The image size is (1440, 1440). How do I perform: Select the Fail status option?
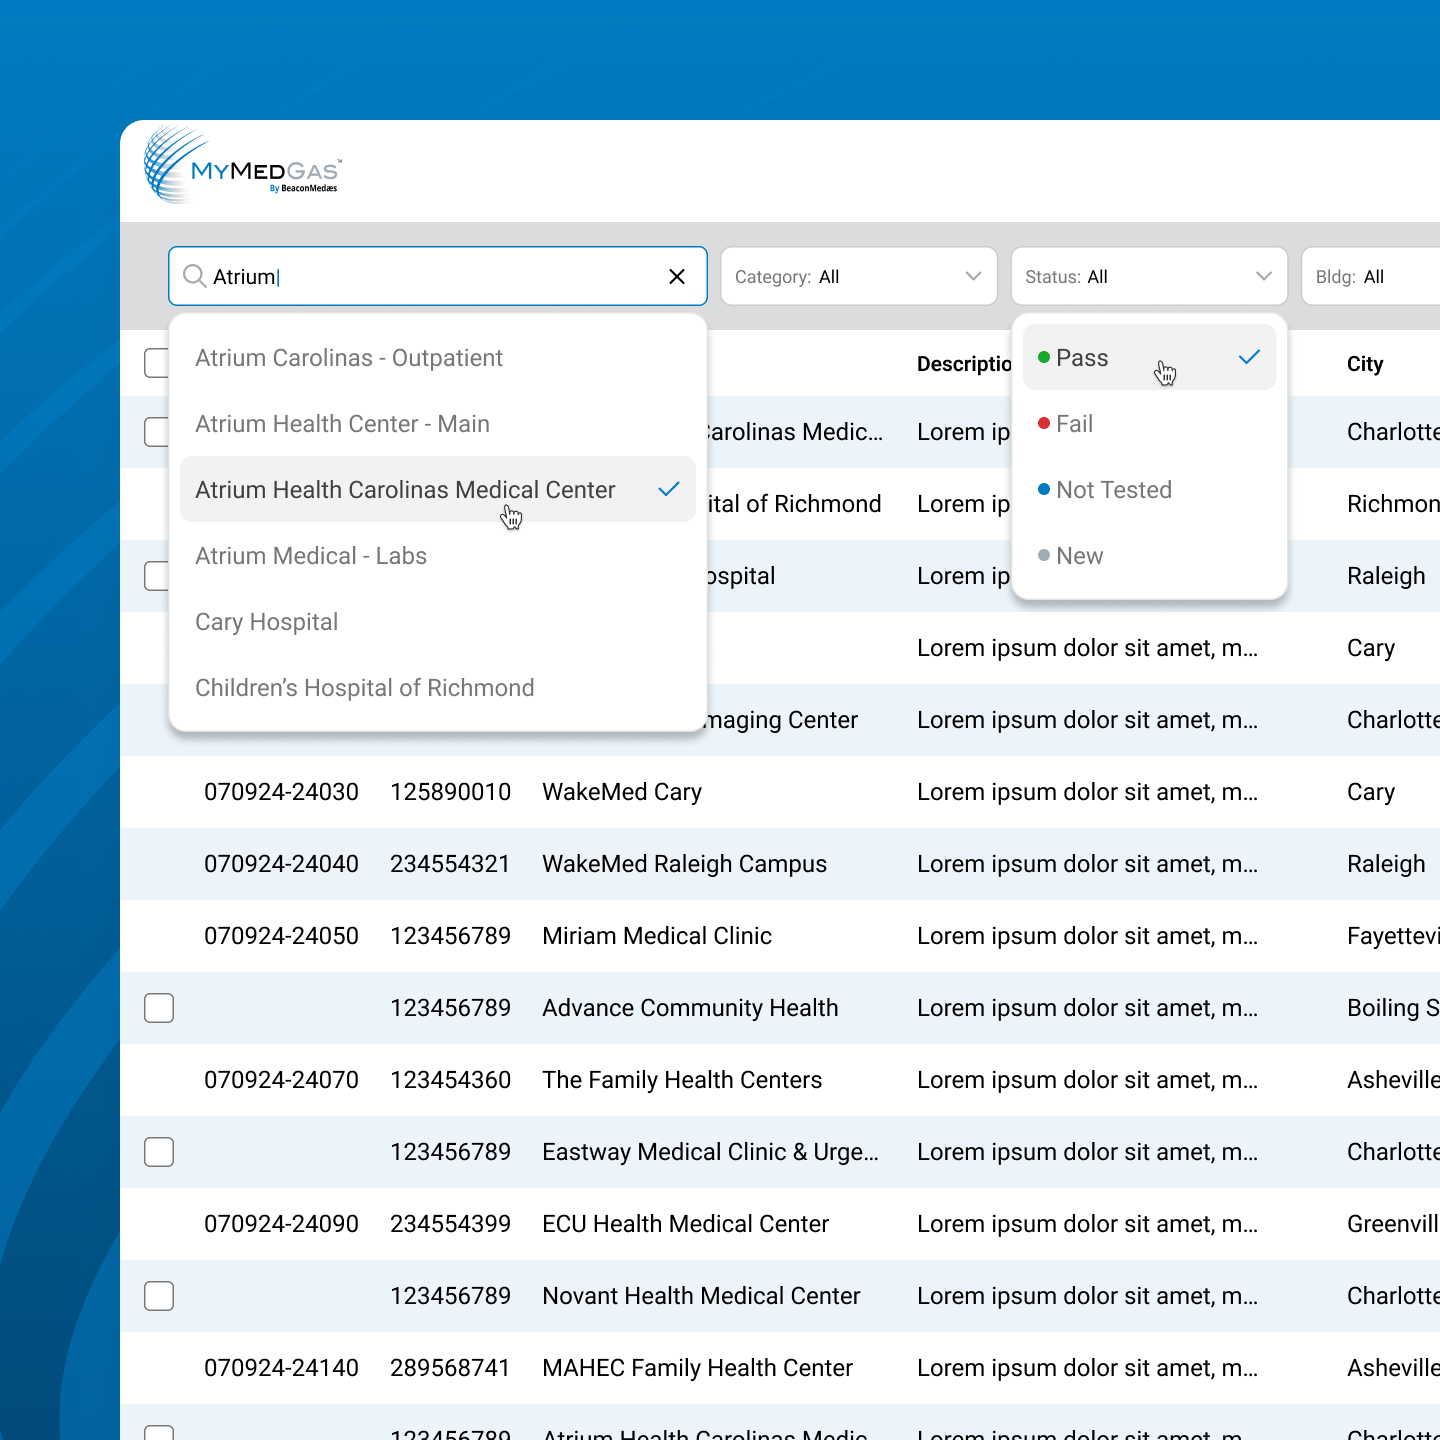[x=1149, y=424]
